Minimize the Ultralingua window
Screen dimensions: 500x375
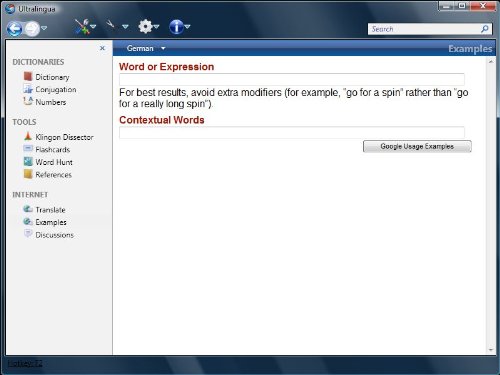pos(447,6)
